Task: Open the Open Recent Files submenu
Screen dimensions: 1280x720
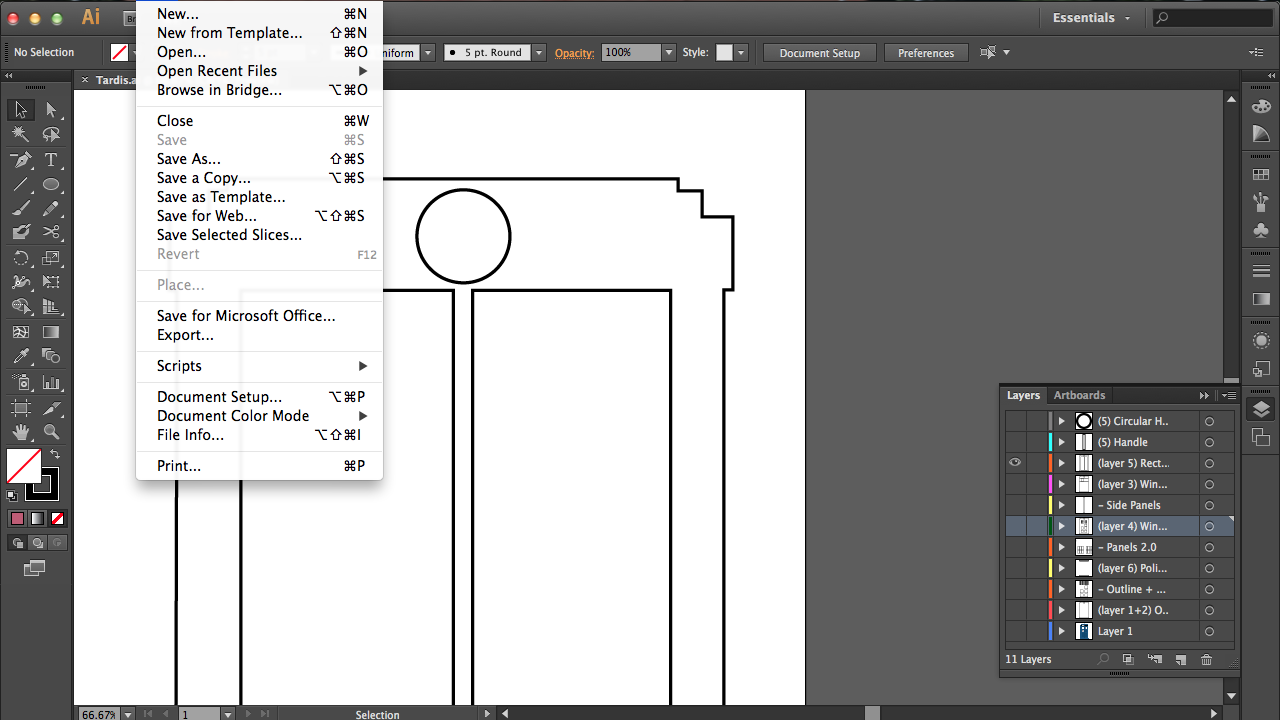Action: click(x=259, y=71)
